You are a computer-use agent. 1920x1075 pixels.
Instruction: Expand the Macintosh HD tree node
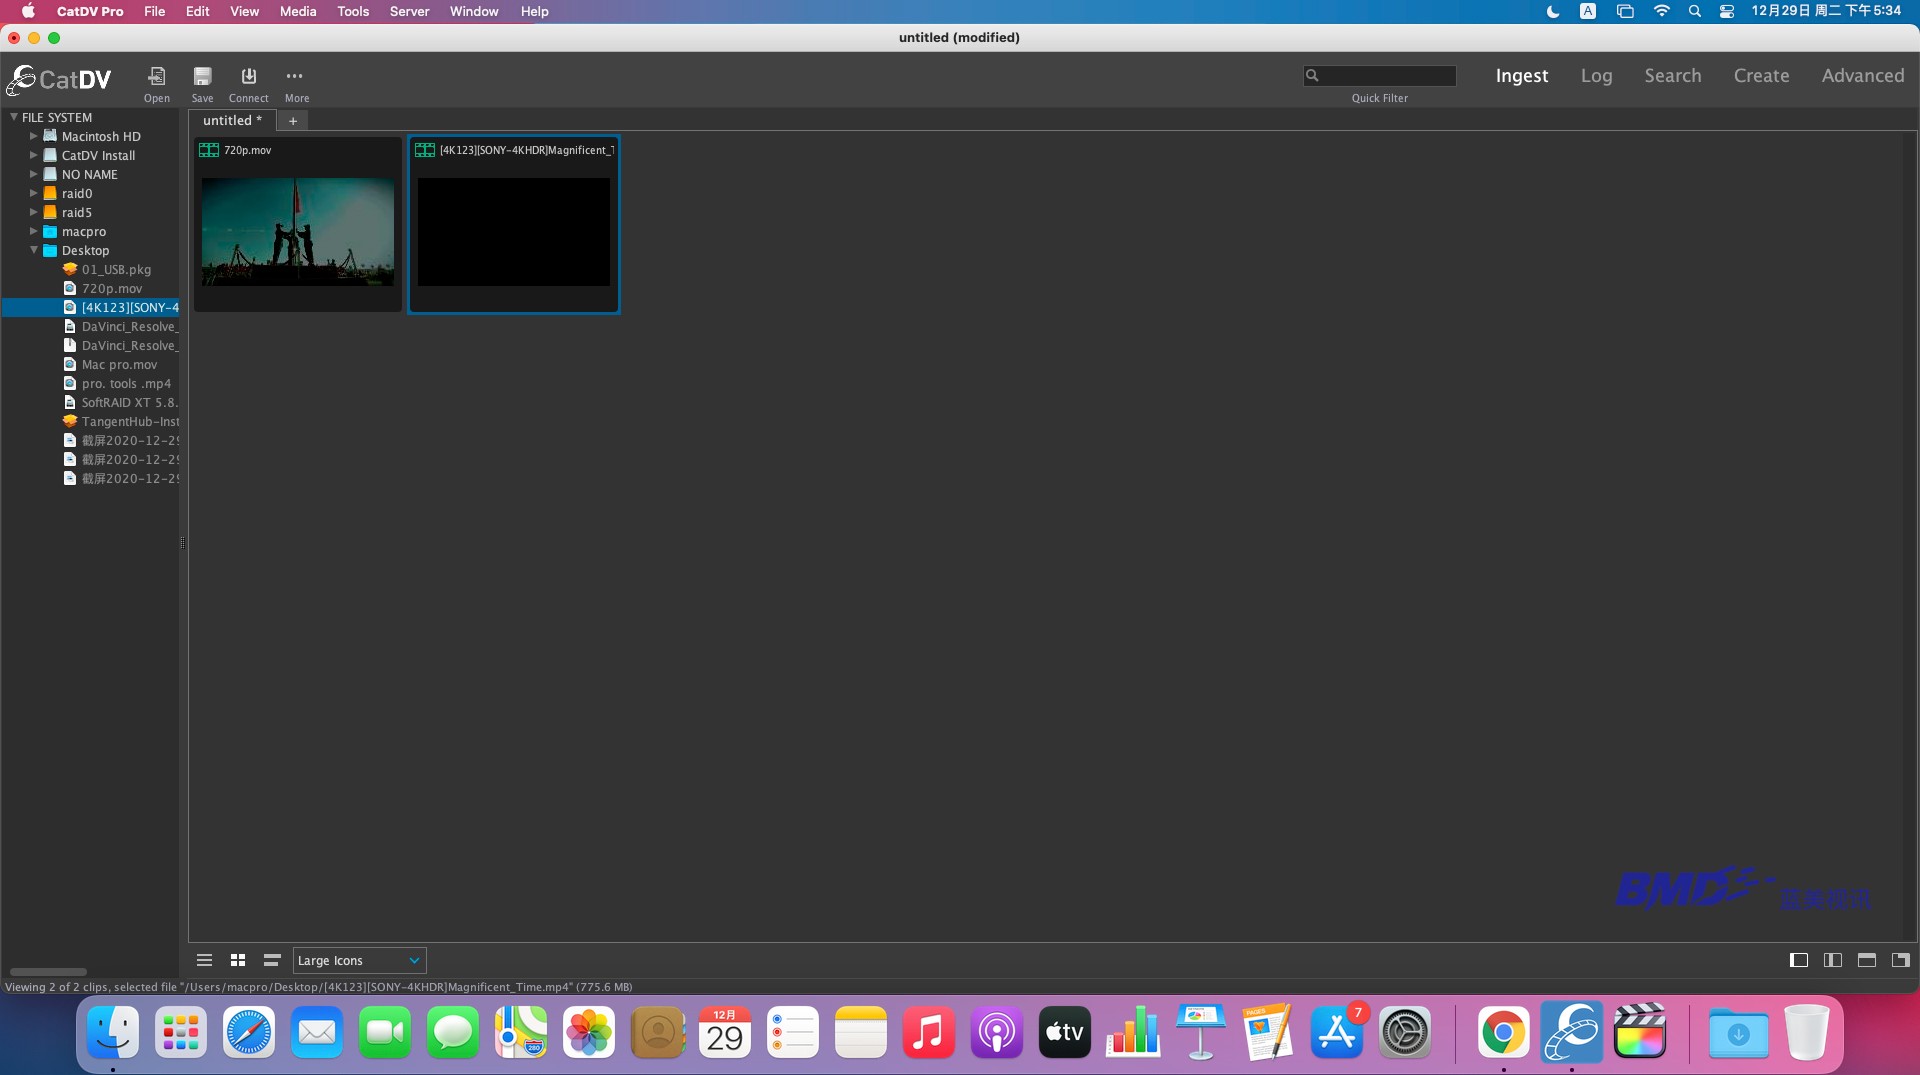pyautogui.click(x=34, y=136)
